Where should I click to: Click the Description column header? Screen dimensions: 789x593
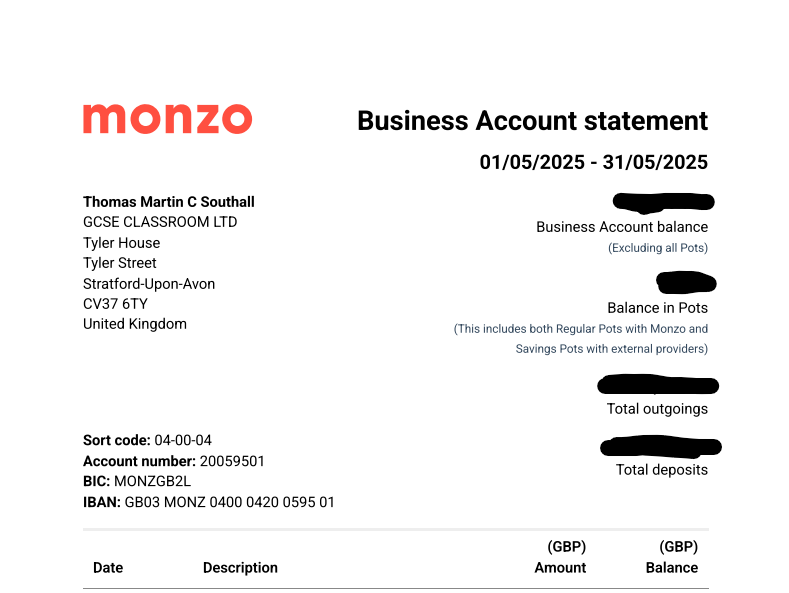[240, 568]
